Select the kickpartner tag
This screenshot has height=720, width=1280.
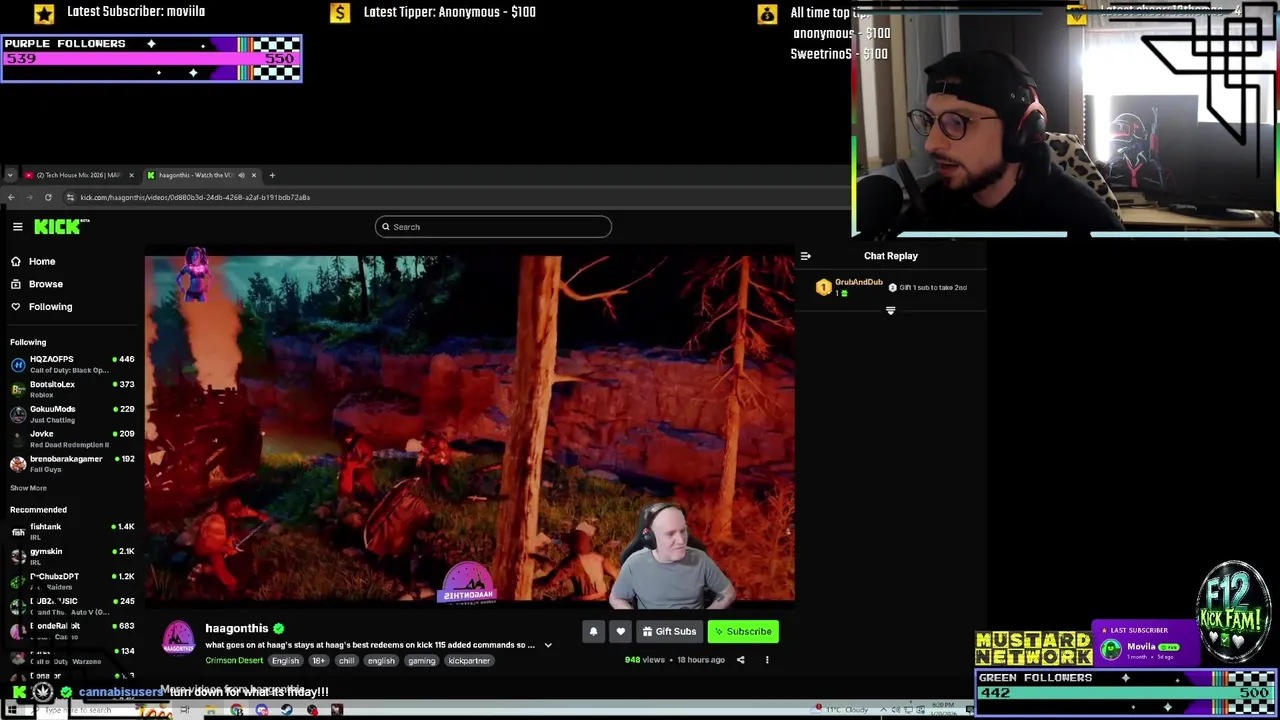(469, 661)
